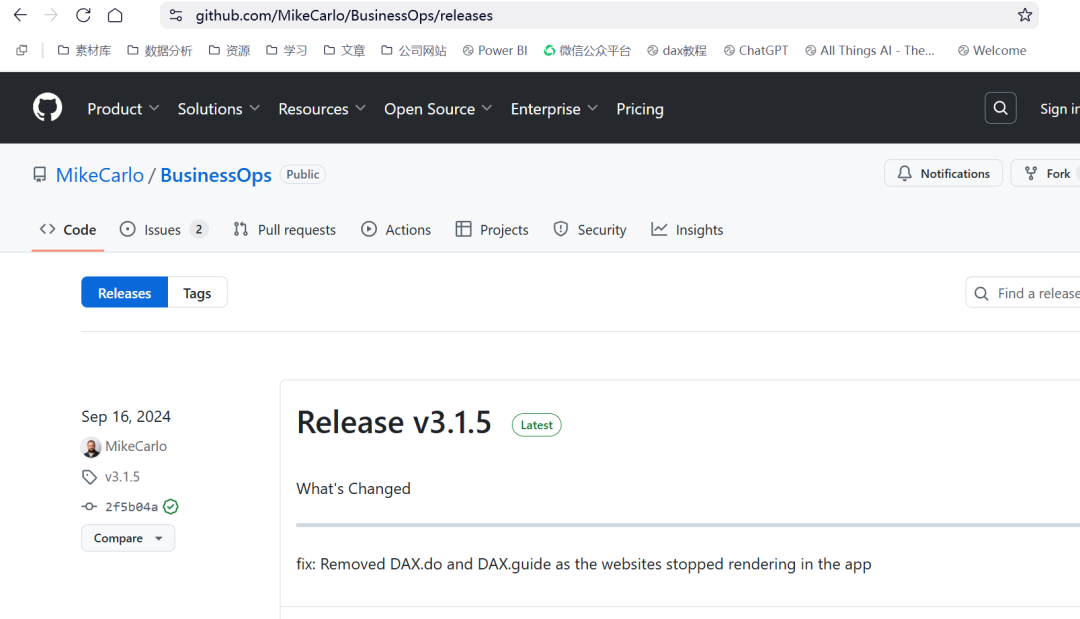The height and width of the screenshot is (619, 1080).
Task: Open the Projects tab
Action: tap(492, 230)
